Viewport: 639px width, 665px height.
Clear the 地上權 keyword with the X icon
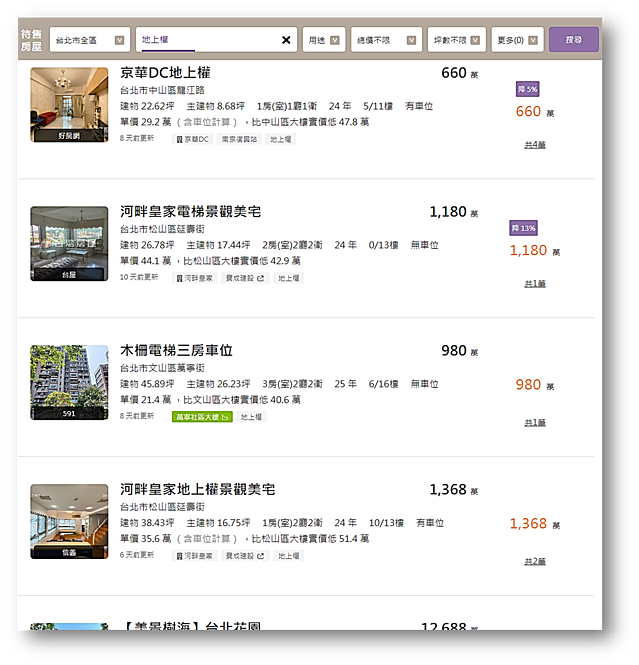tap(286, 40)
